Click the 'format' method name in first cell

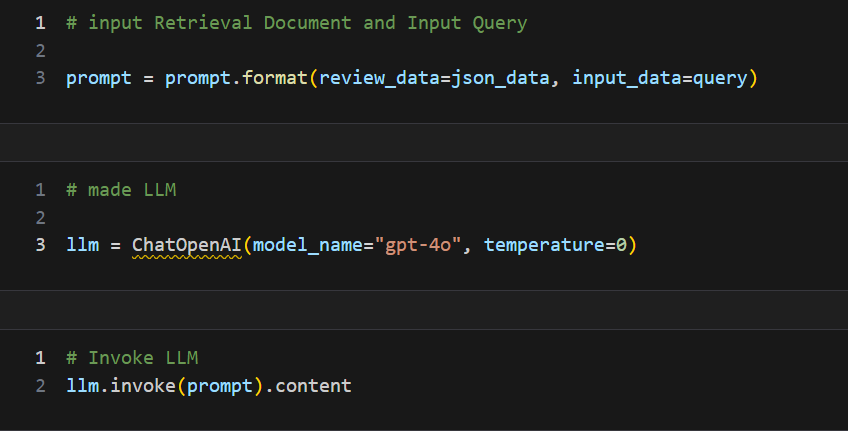[275, 78]
